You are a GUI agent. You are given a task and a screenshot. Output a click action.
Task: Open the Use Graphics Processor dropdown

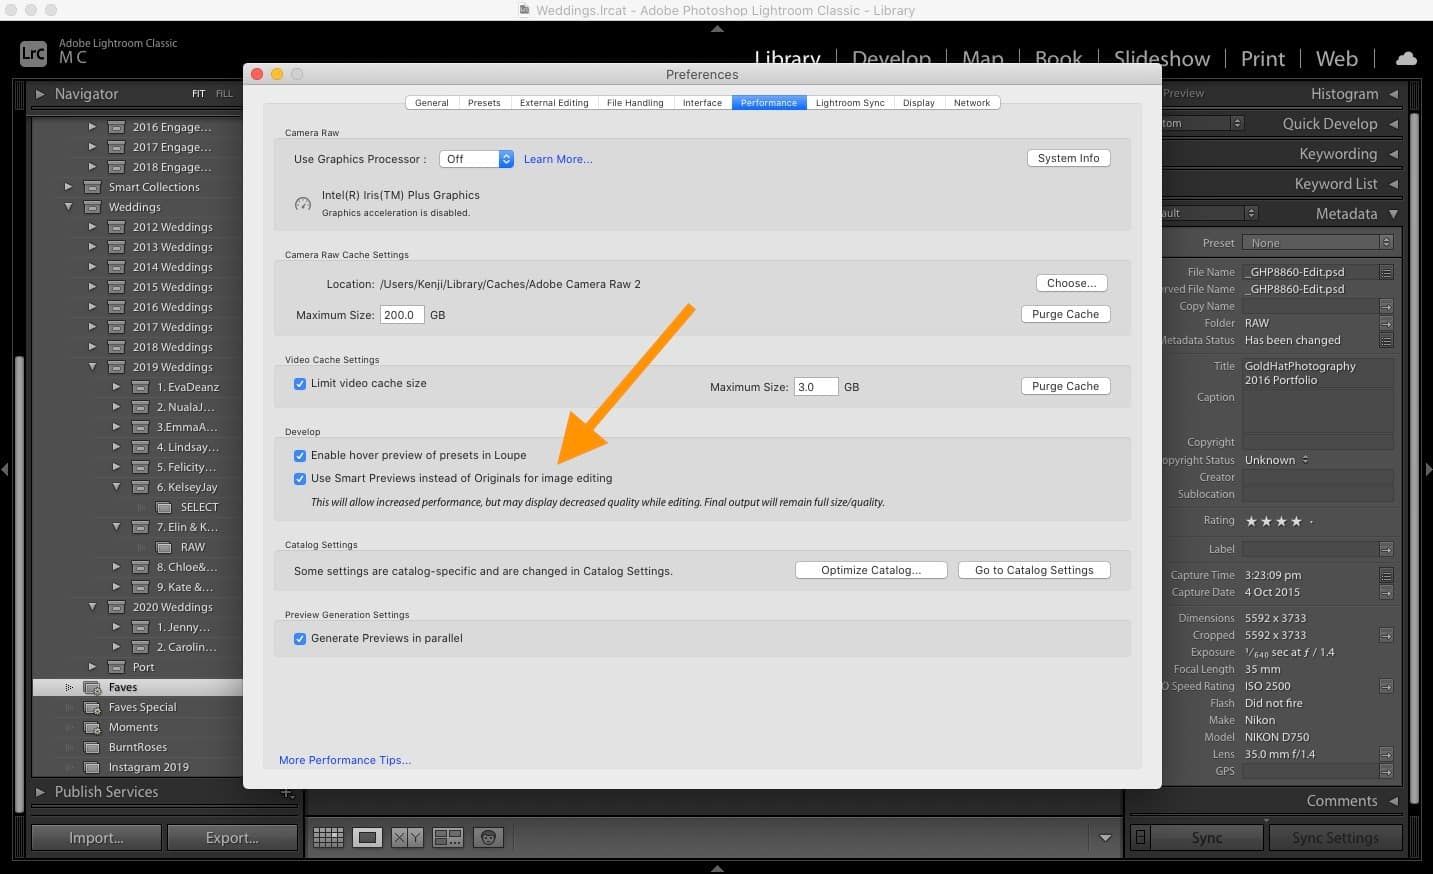pos(477,159)
